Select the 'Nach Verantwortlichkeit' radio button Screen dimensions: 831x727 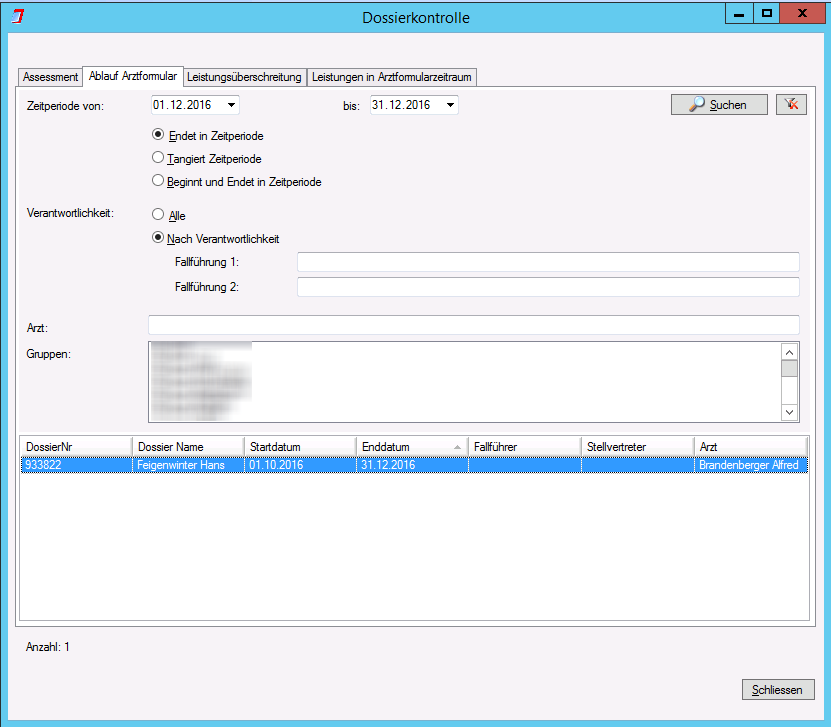tap(158, 238)
